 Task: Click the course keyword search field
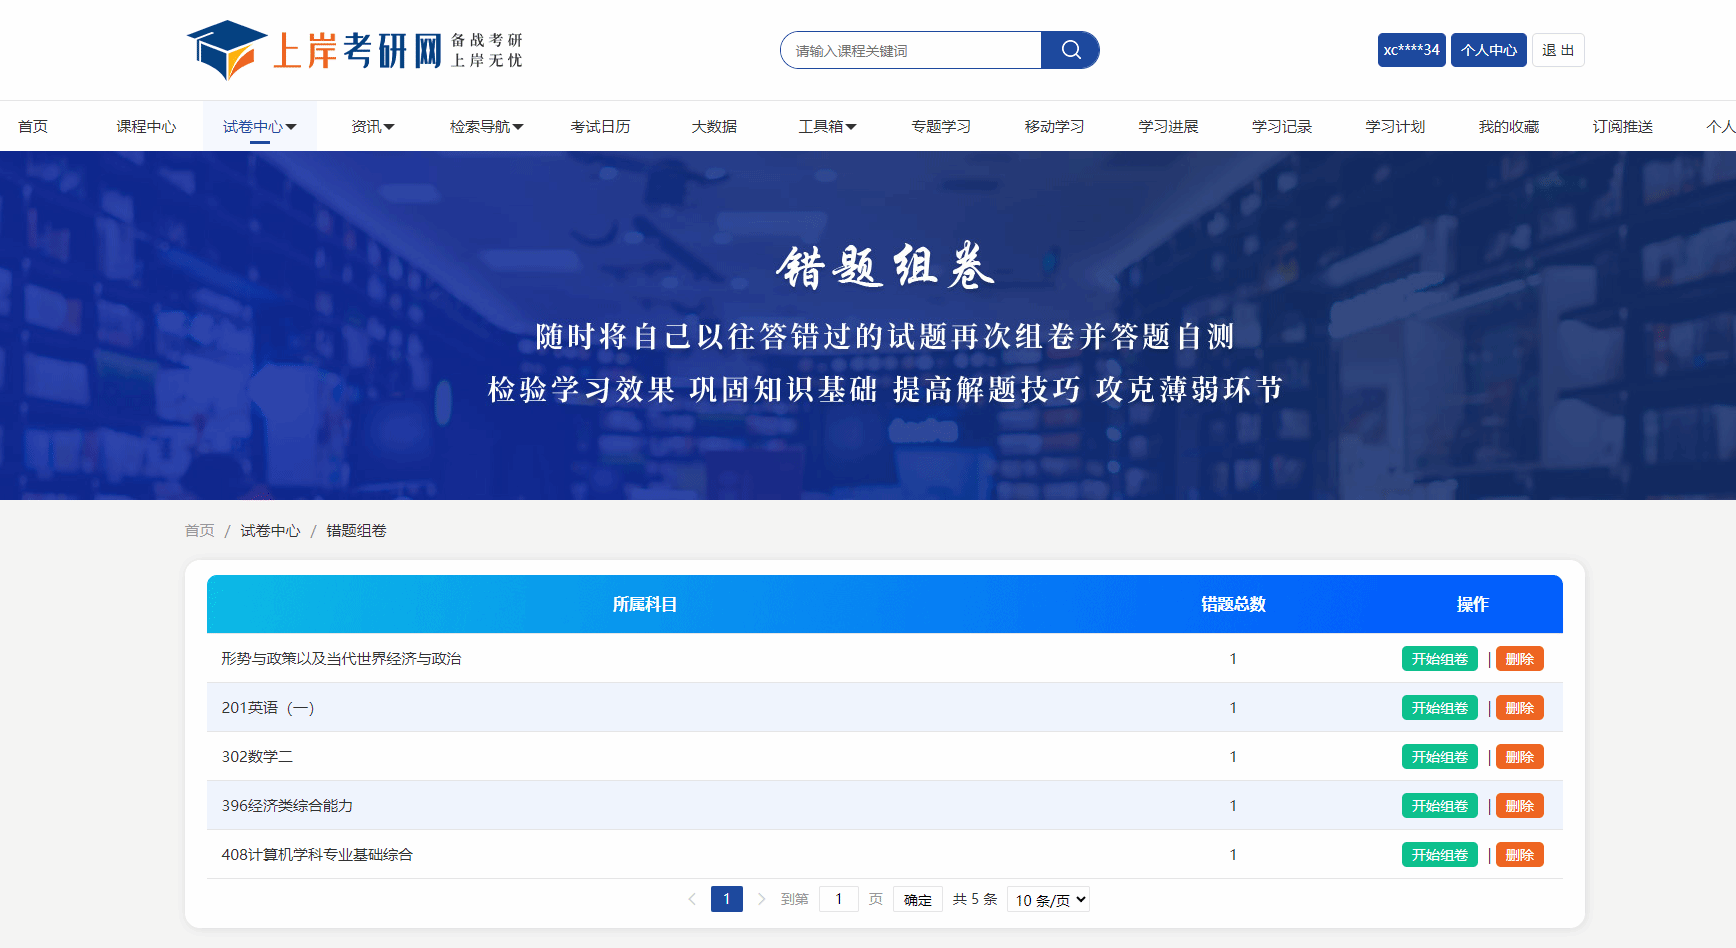point(910,51)
